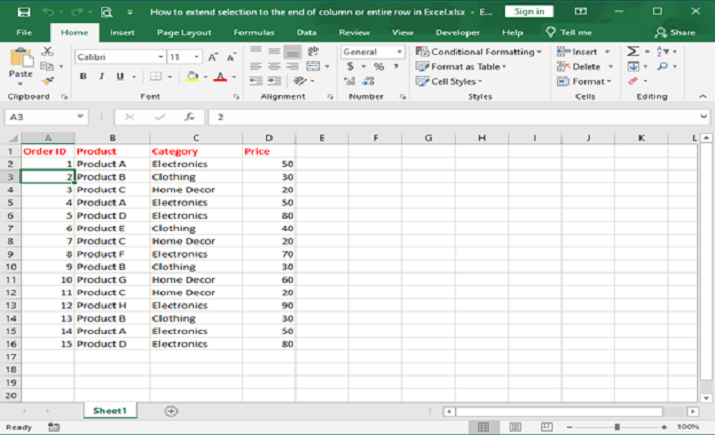Screen dimensions: 715x435
Task: Expand the General number format dropdown
Action: [400, 52]
